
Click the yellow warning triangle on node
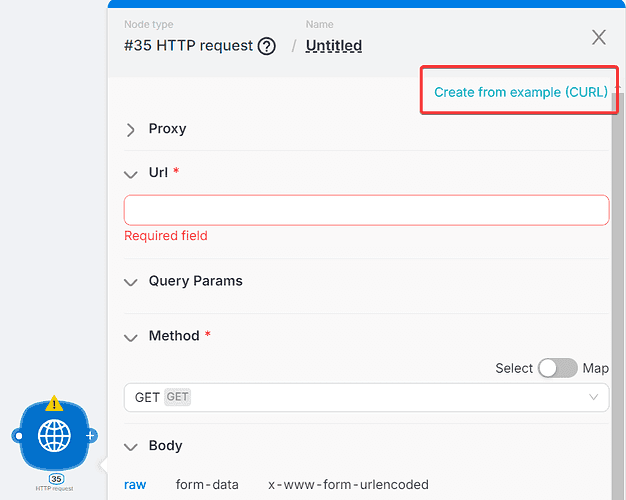[54, 404]
